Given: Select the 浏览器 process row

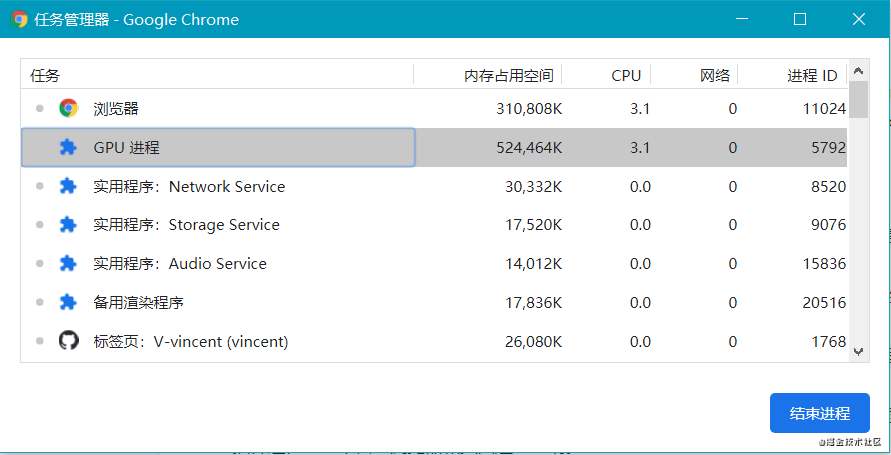Looking at the screenshot, I should (435, 108).
